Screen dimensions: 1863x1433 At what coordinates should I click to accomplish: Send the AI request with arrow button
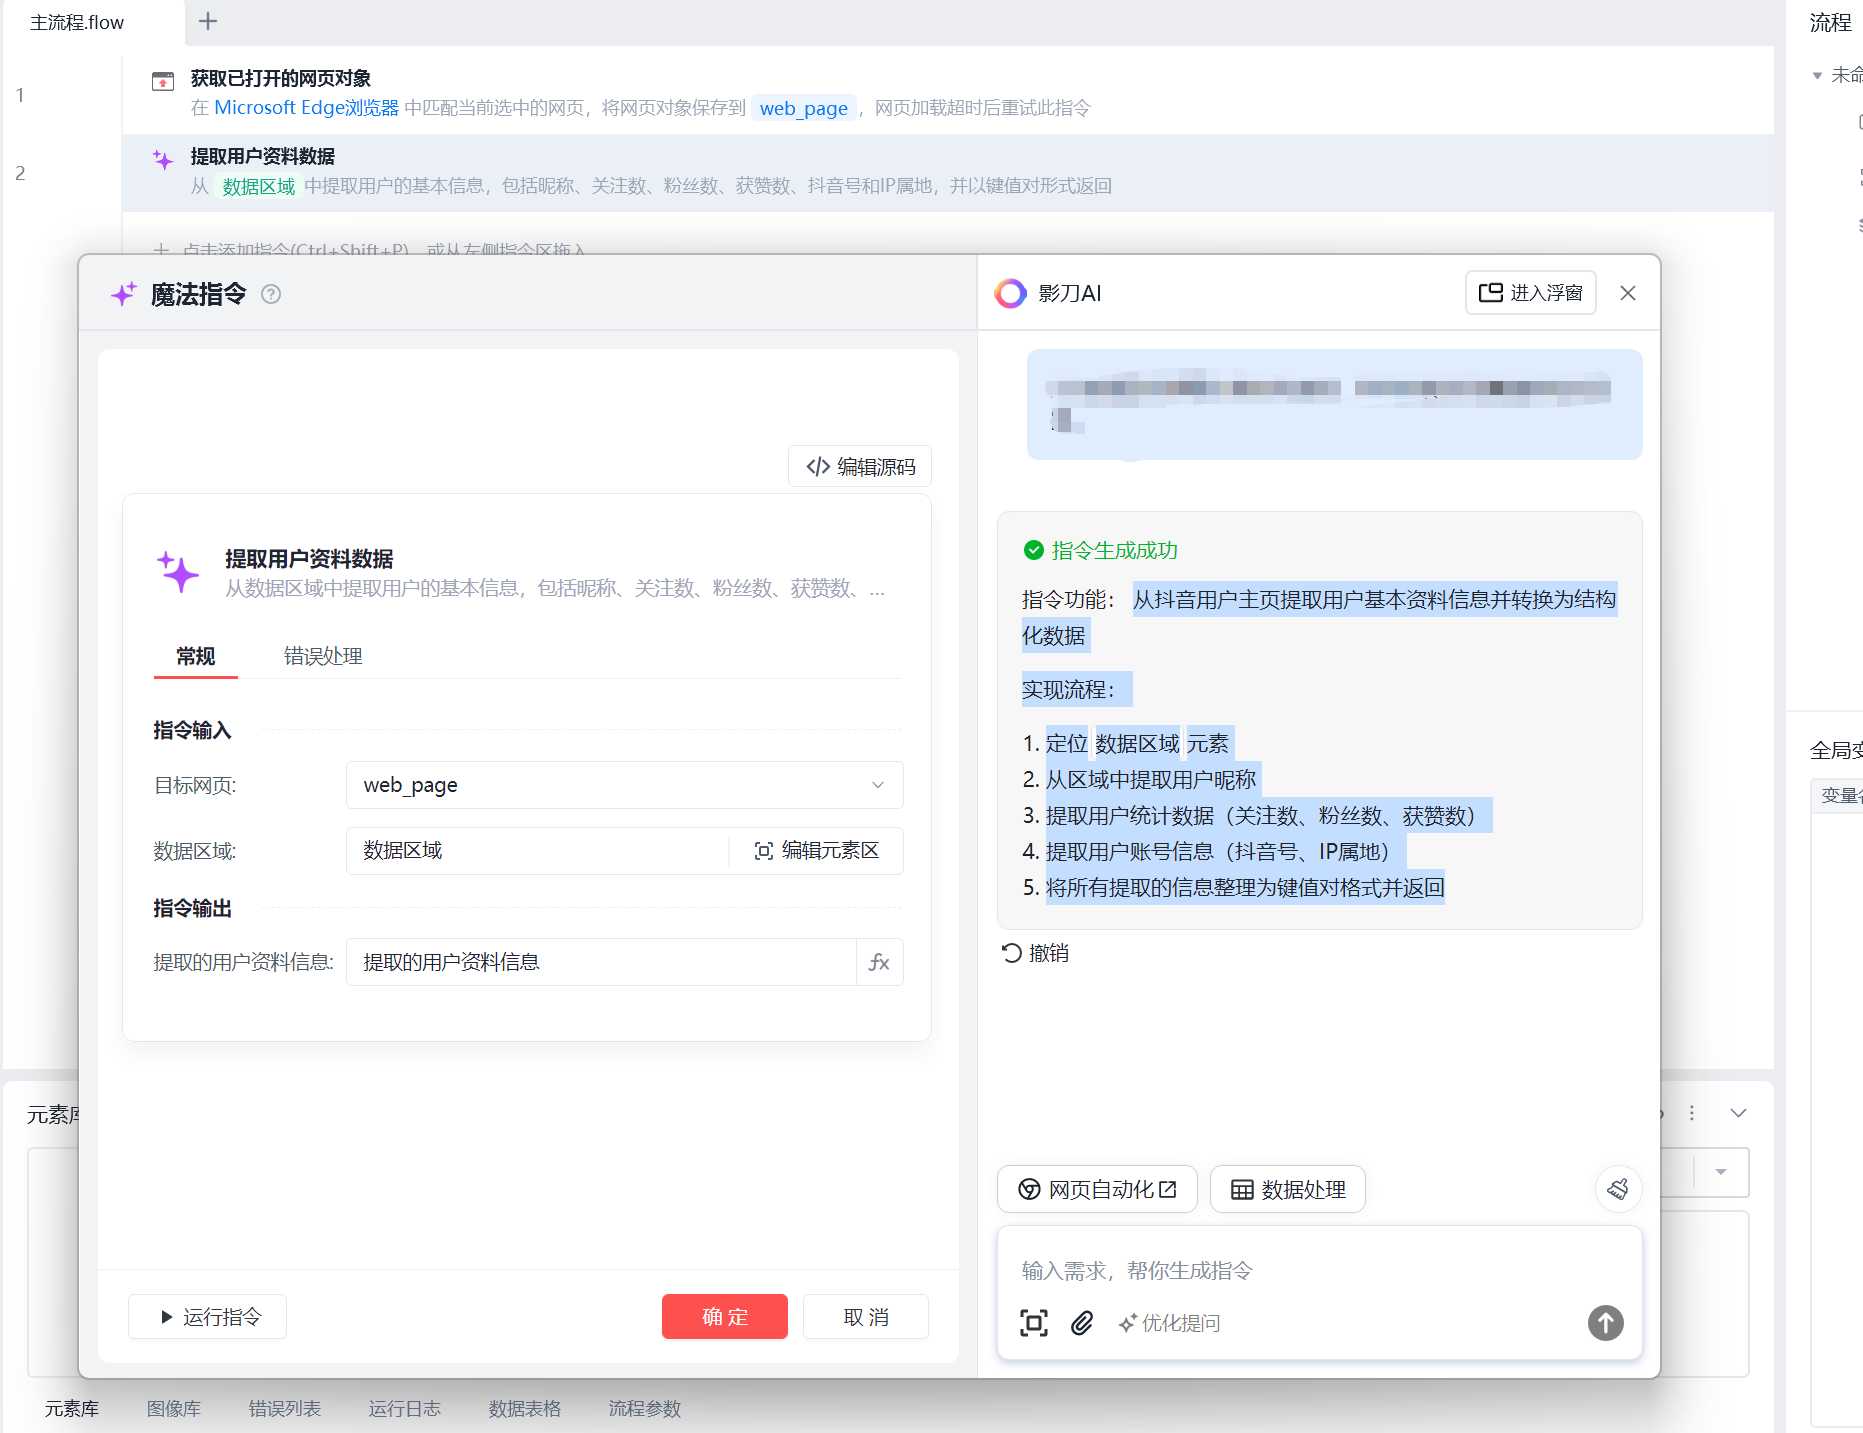tap(1605, 1323)
